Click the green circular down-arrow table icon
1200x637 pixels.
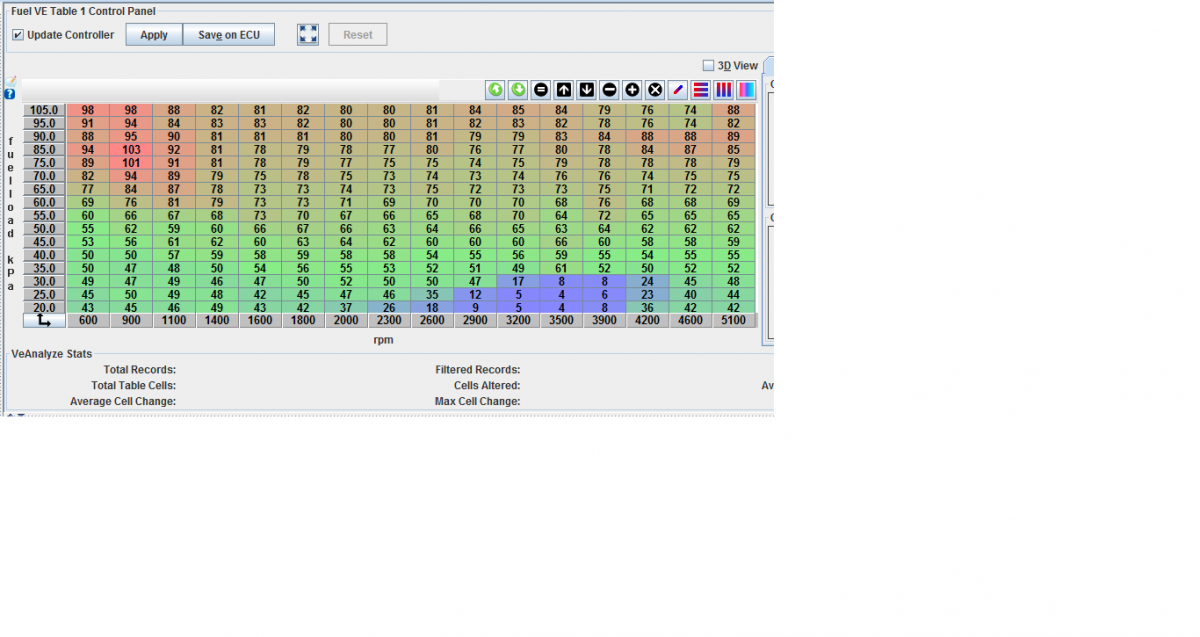(518, 90)
